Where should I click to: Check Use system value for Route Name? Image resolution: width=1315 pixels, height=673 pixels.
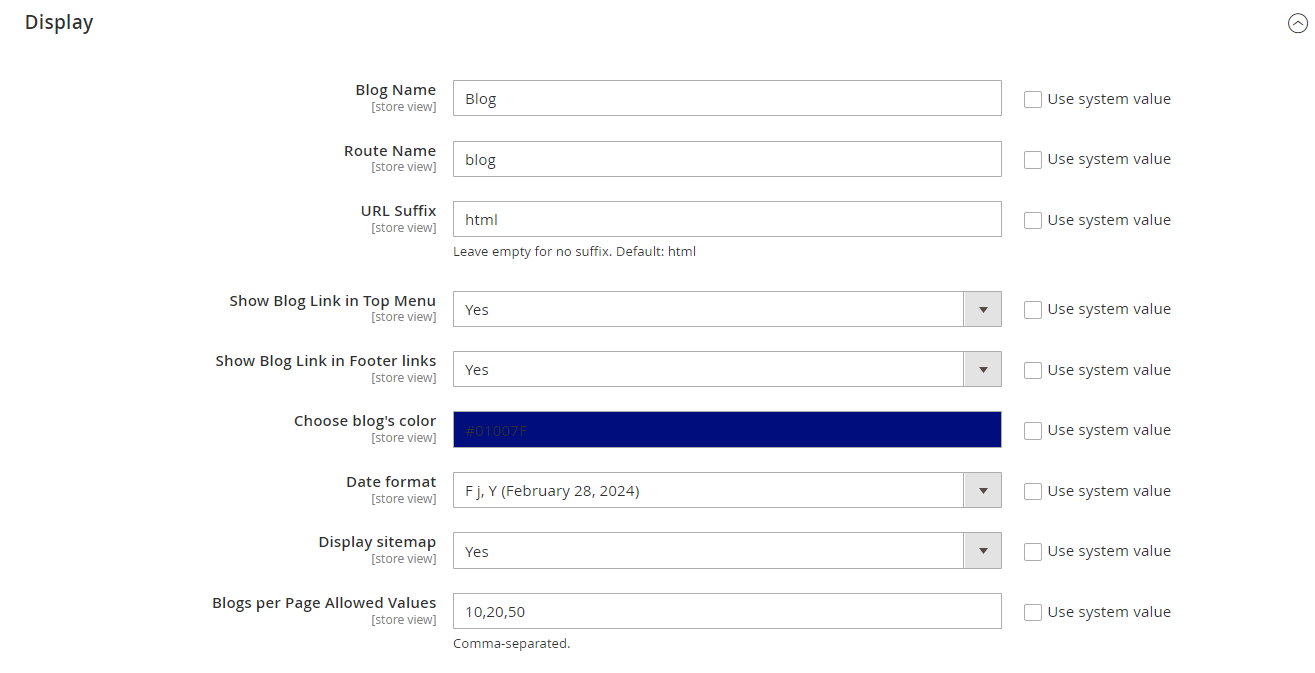coord(1033,160)
